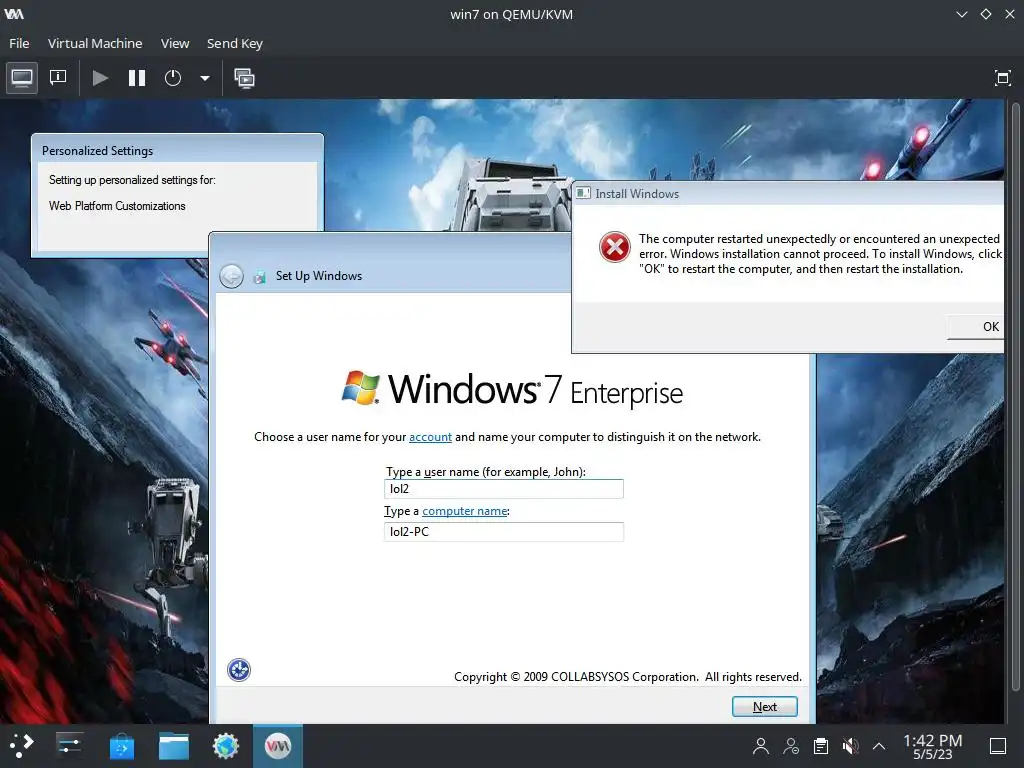Open the 'account' help link
This screenshot has width=1024, height=768.
[430, 437]
